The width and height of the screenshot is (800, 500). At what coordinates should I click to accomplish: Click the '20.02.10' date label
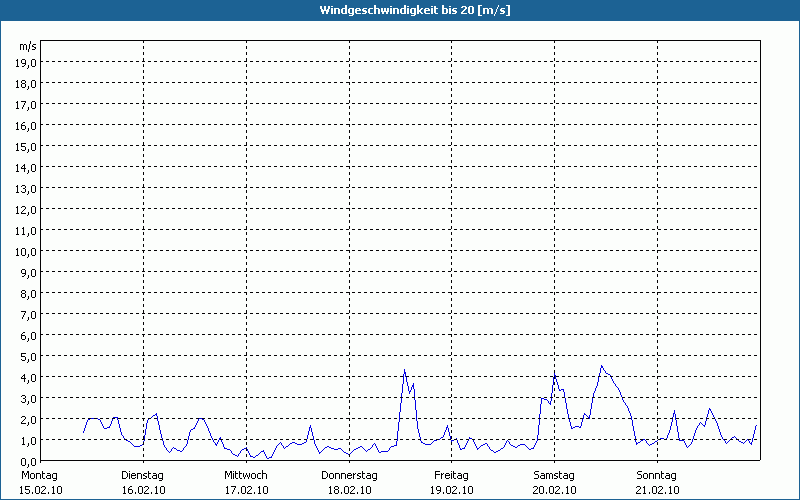(555, 490)
